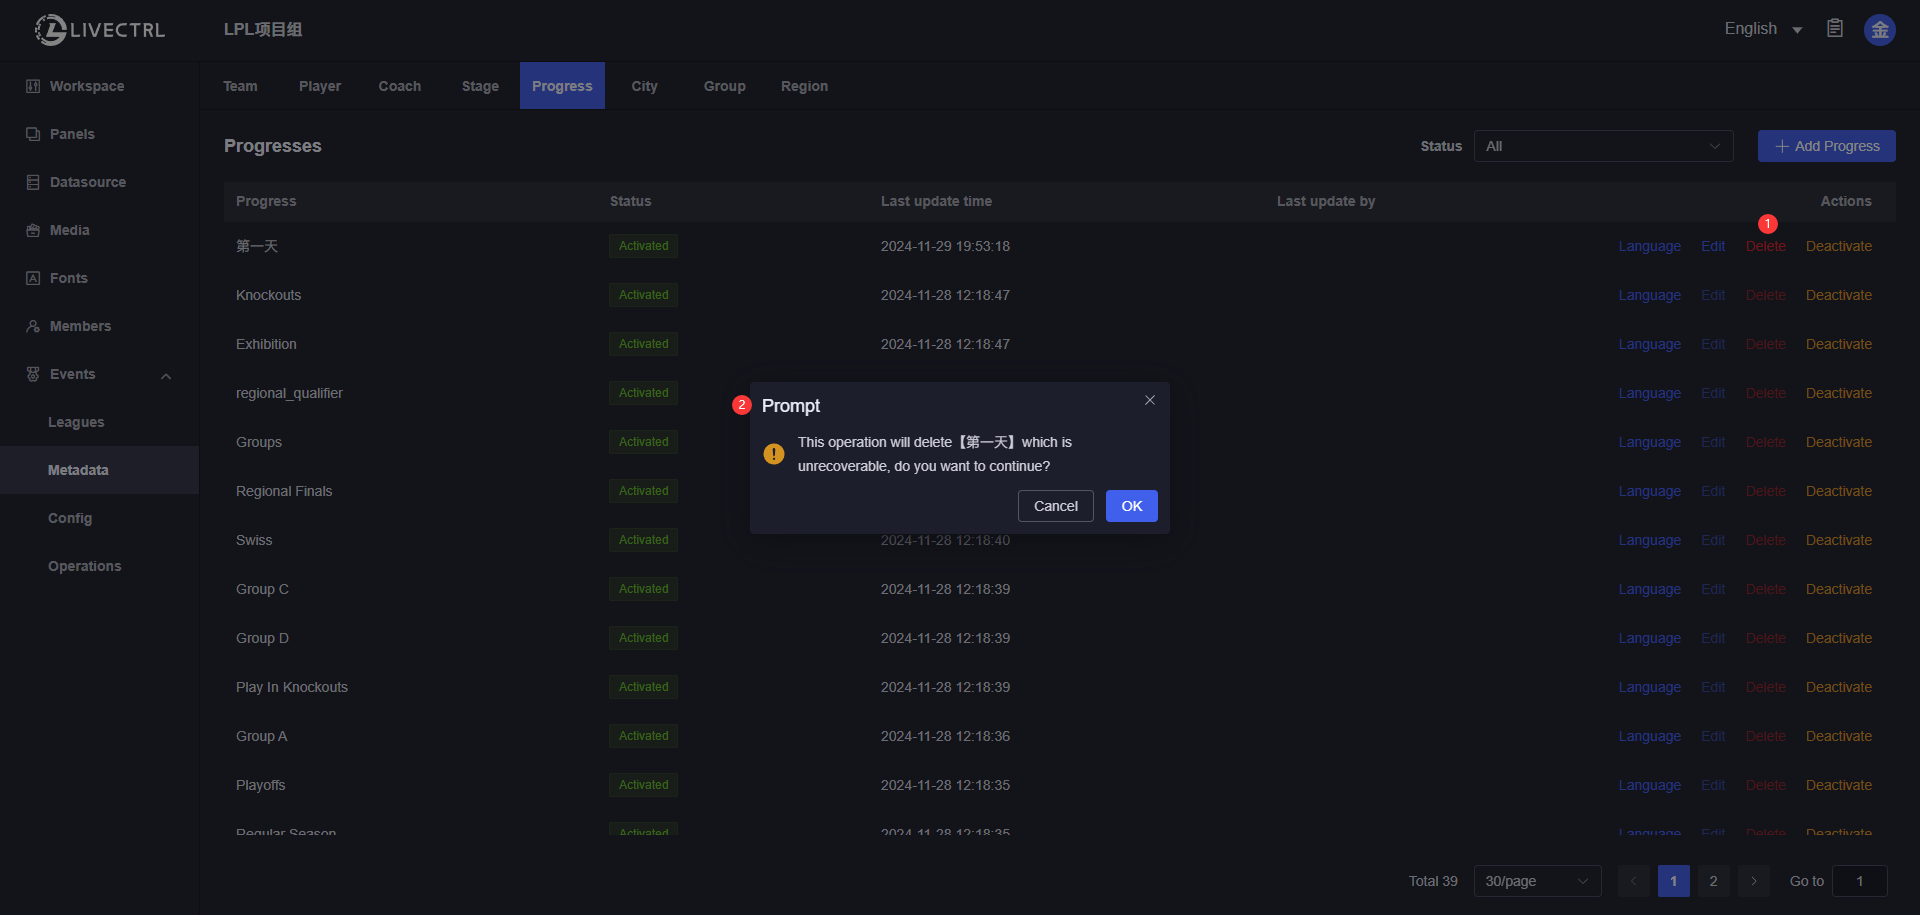Deactivate the Group C progress
Image resolution: width=1920 pixels, height=915 pixels.
1838,589
